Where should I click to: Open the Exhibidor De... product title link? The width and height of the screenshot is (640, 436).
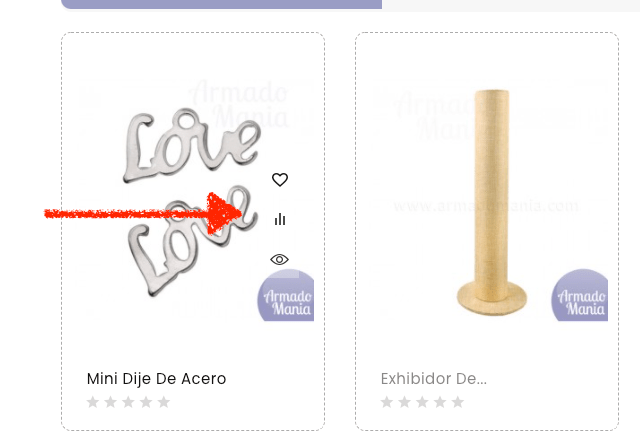click(x=433, y=379)
